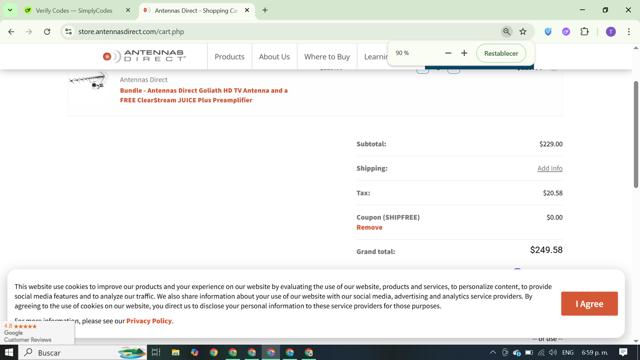Click the Tax value $20.58
Image resolution: width=640 pixels, height=360 pixels.
click(553, 193)
